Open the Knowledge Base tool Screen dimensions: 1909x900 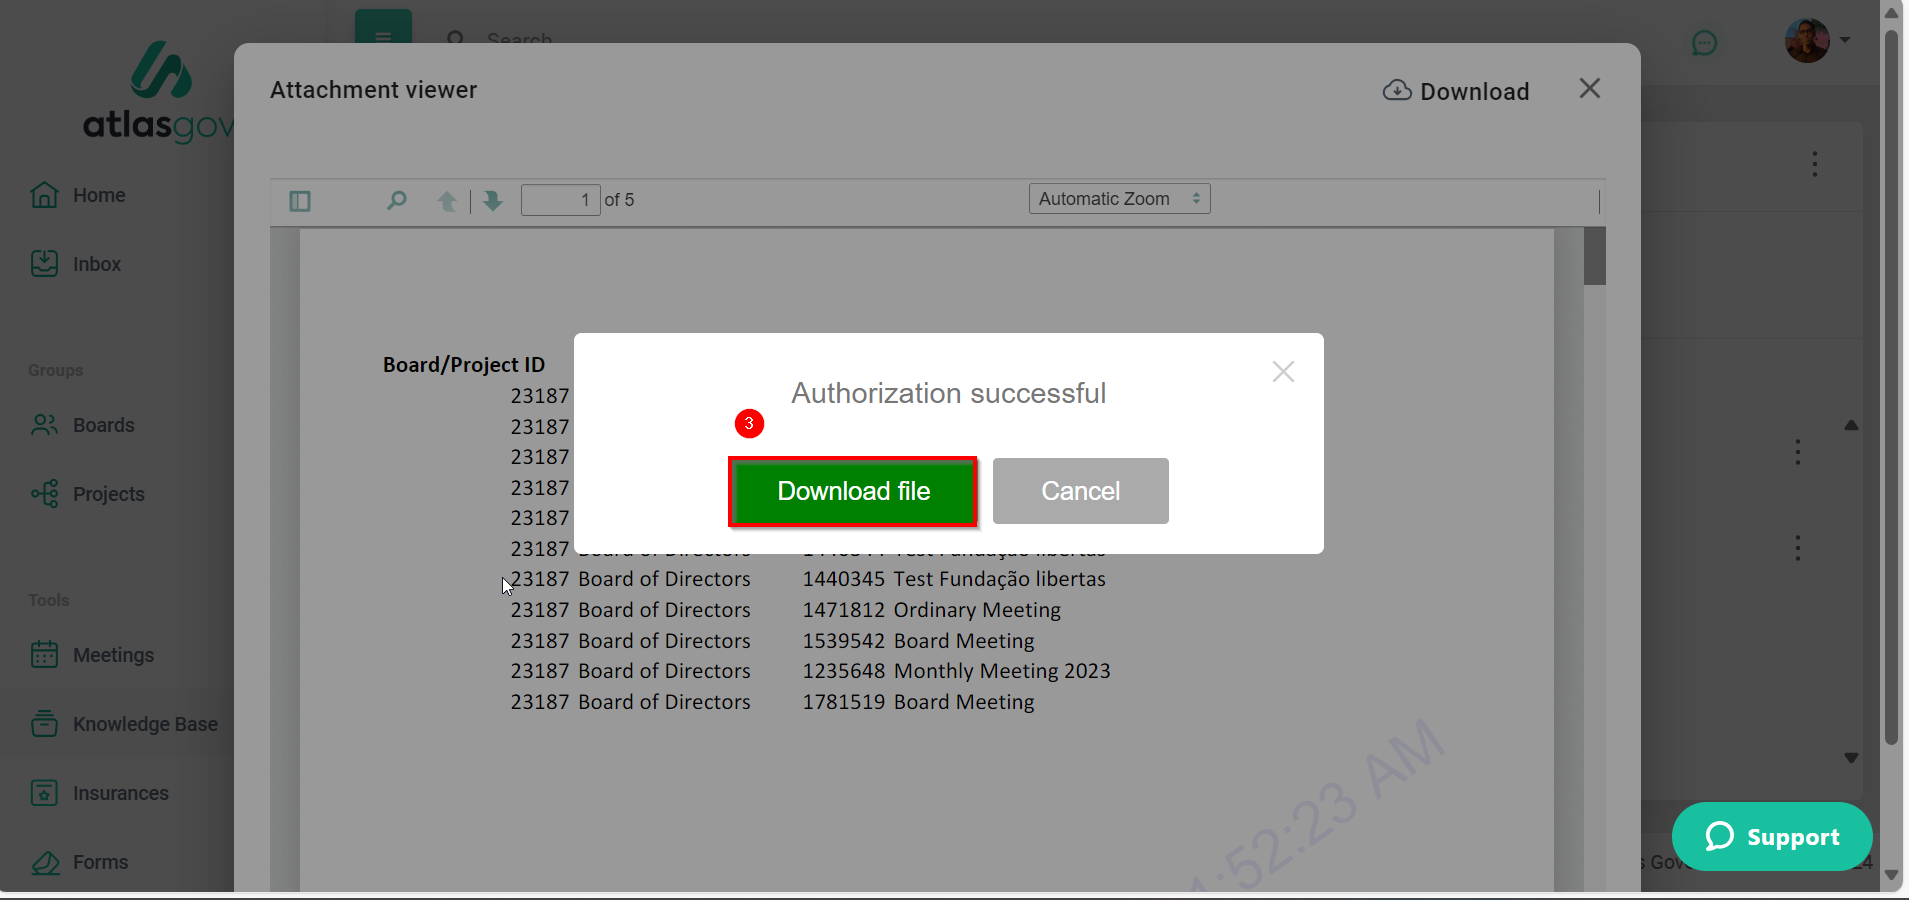[x=144, y=724]
